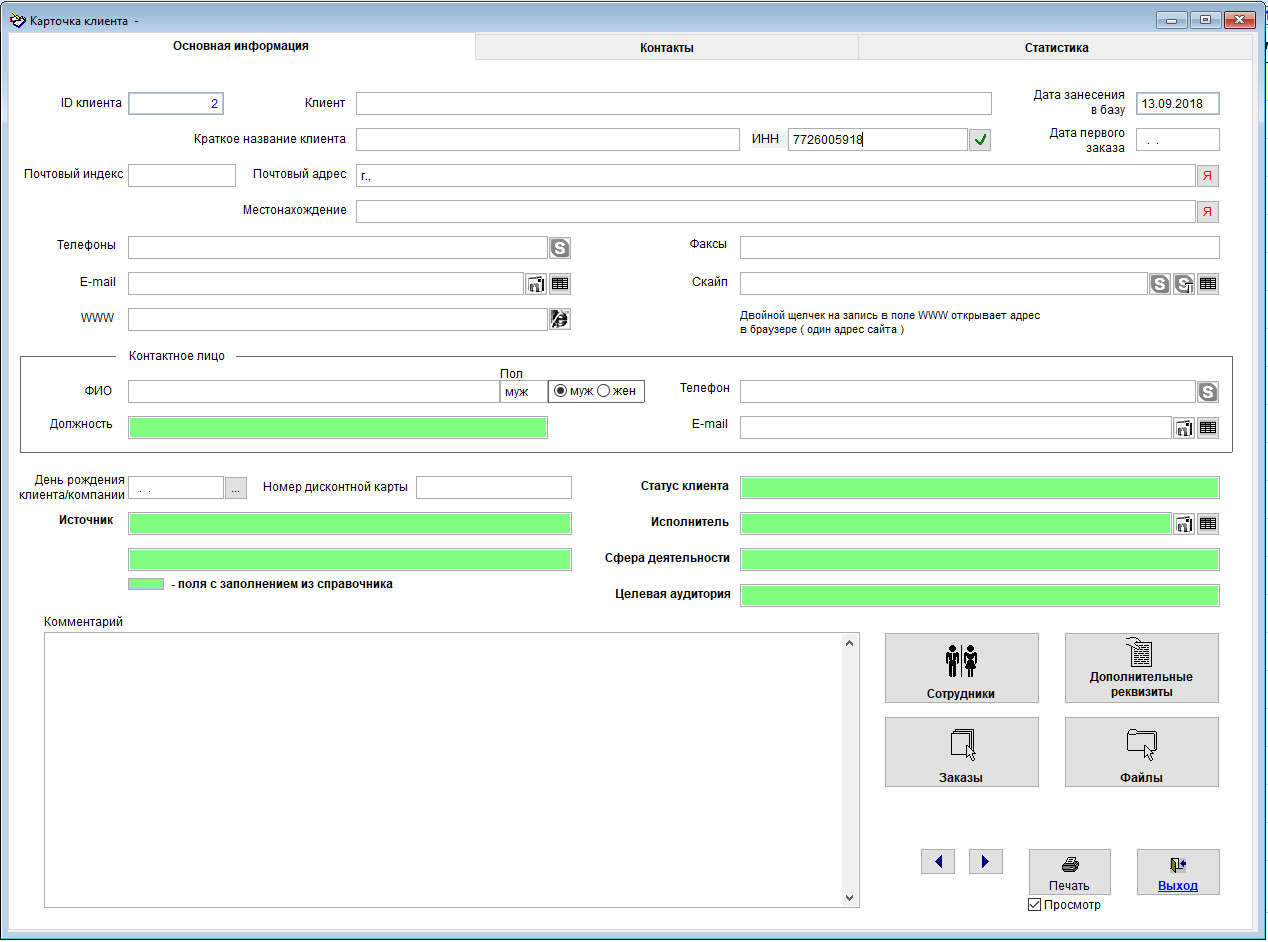The height and width of the screenshot is (942, 1268).
Task: Click Skype icon next to Телефоны field
Action: (559, 248)
